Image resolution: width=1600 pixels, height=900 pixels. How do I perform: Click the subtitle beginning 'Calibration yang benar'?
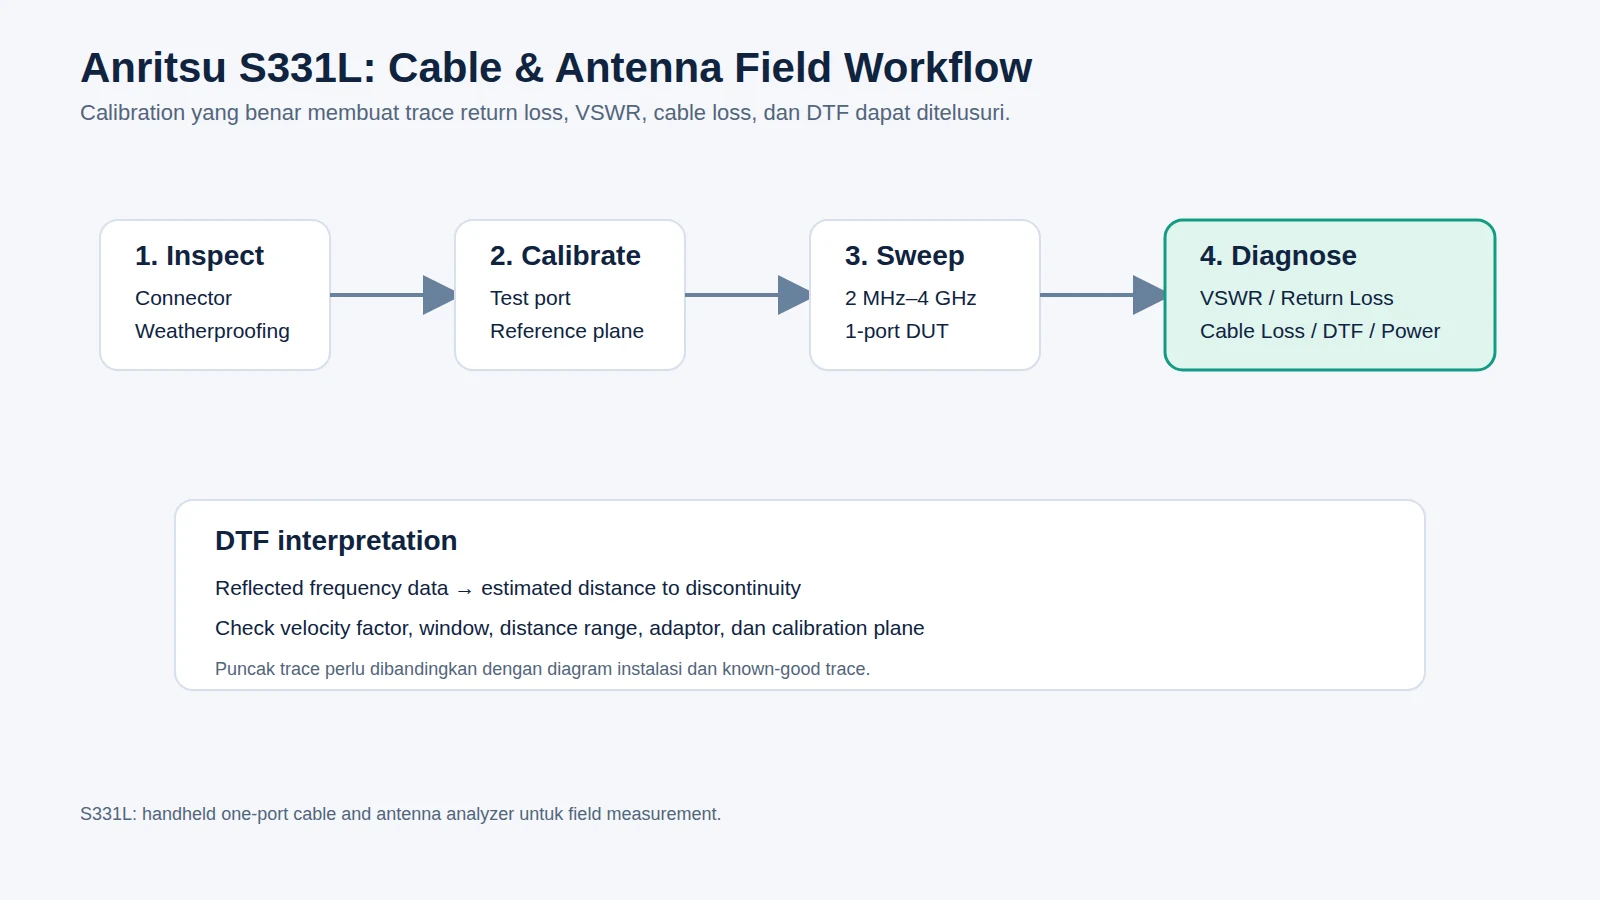click(545, 113)
